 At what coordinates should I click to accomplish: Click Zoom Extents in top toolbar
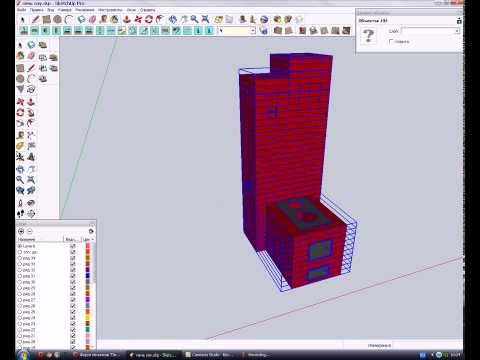pyautogui.click(x=205, y=20)
